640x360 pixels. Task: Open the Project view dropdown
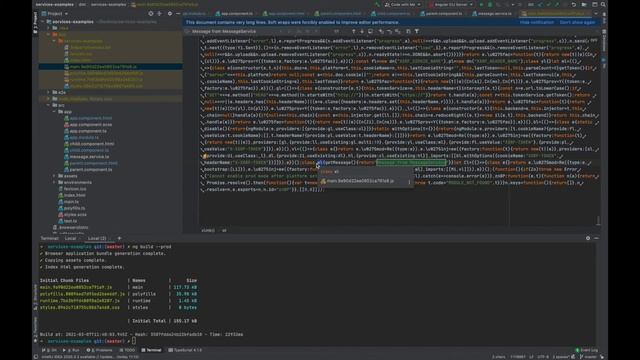tap(55, 13)
